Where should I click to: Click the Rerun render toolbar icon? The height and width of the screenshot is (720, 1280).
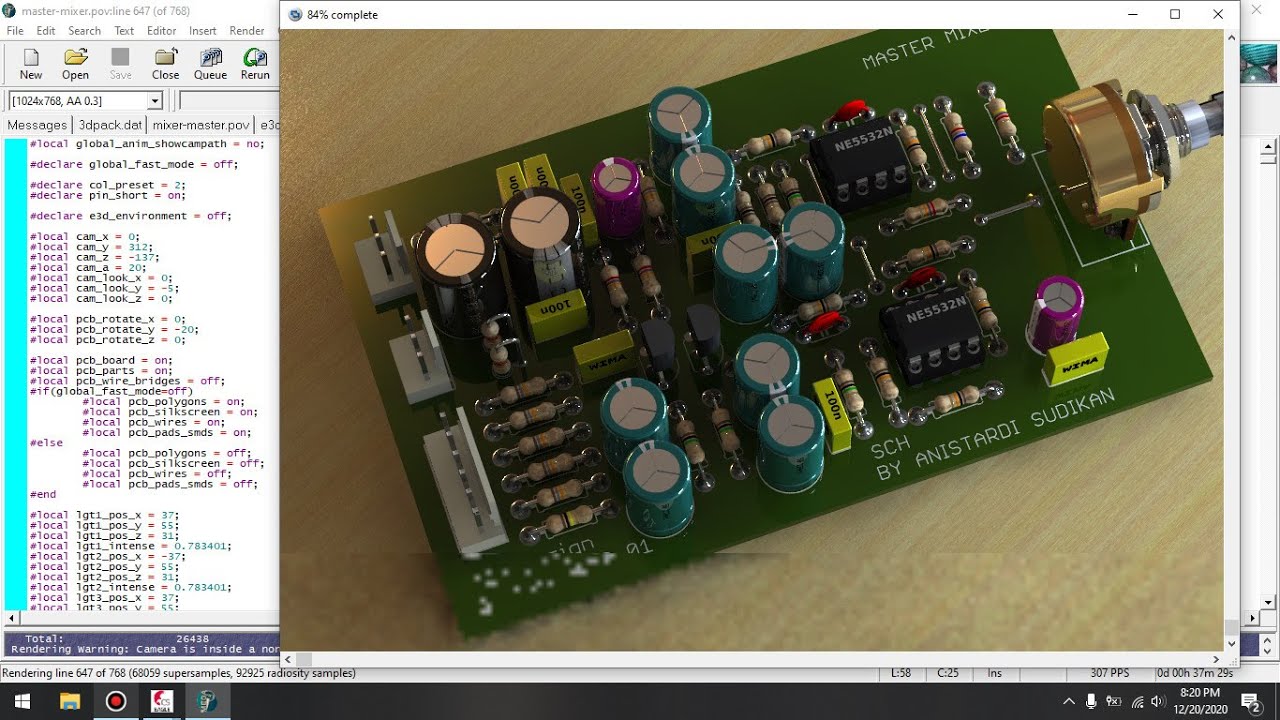(x=255, y=64)
